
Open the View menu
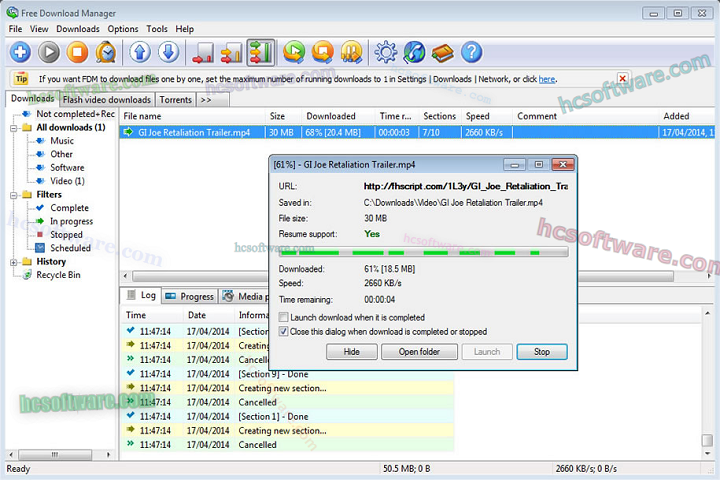tap(39, 29)
